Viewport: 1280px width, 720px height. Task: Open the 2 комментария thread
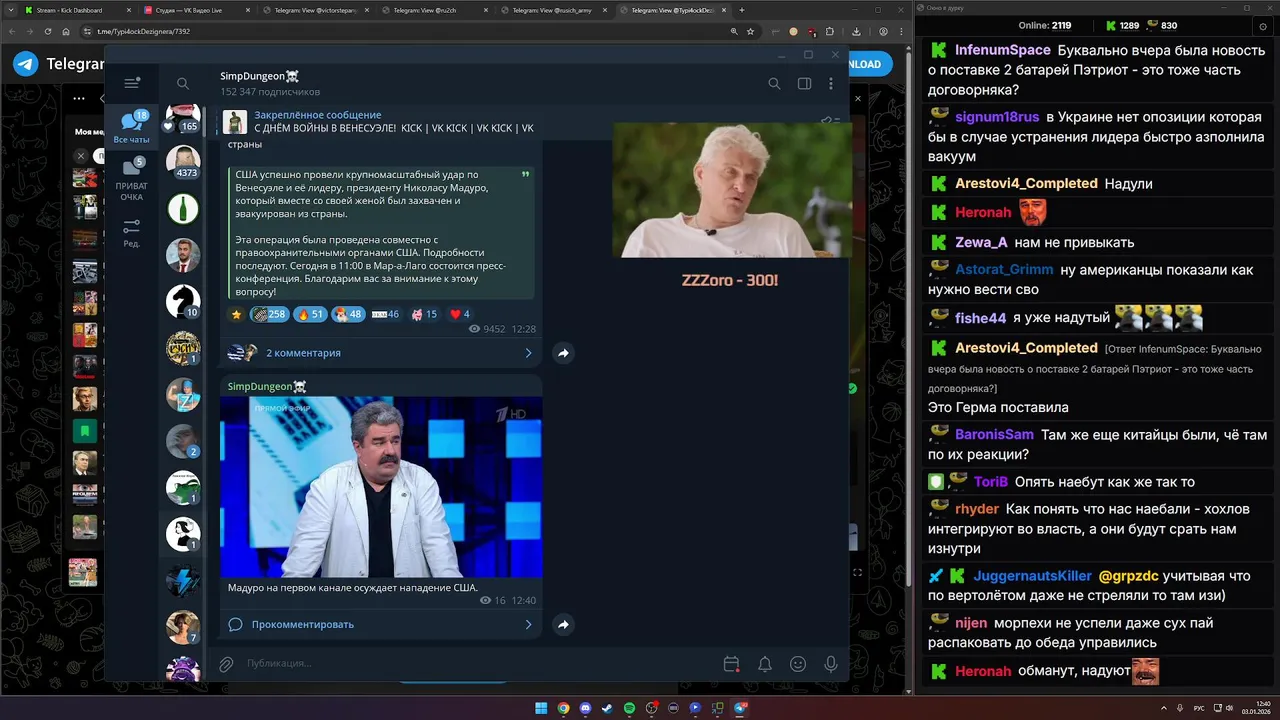tap(380, 353)
